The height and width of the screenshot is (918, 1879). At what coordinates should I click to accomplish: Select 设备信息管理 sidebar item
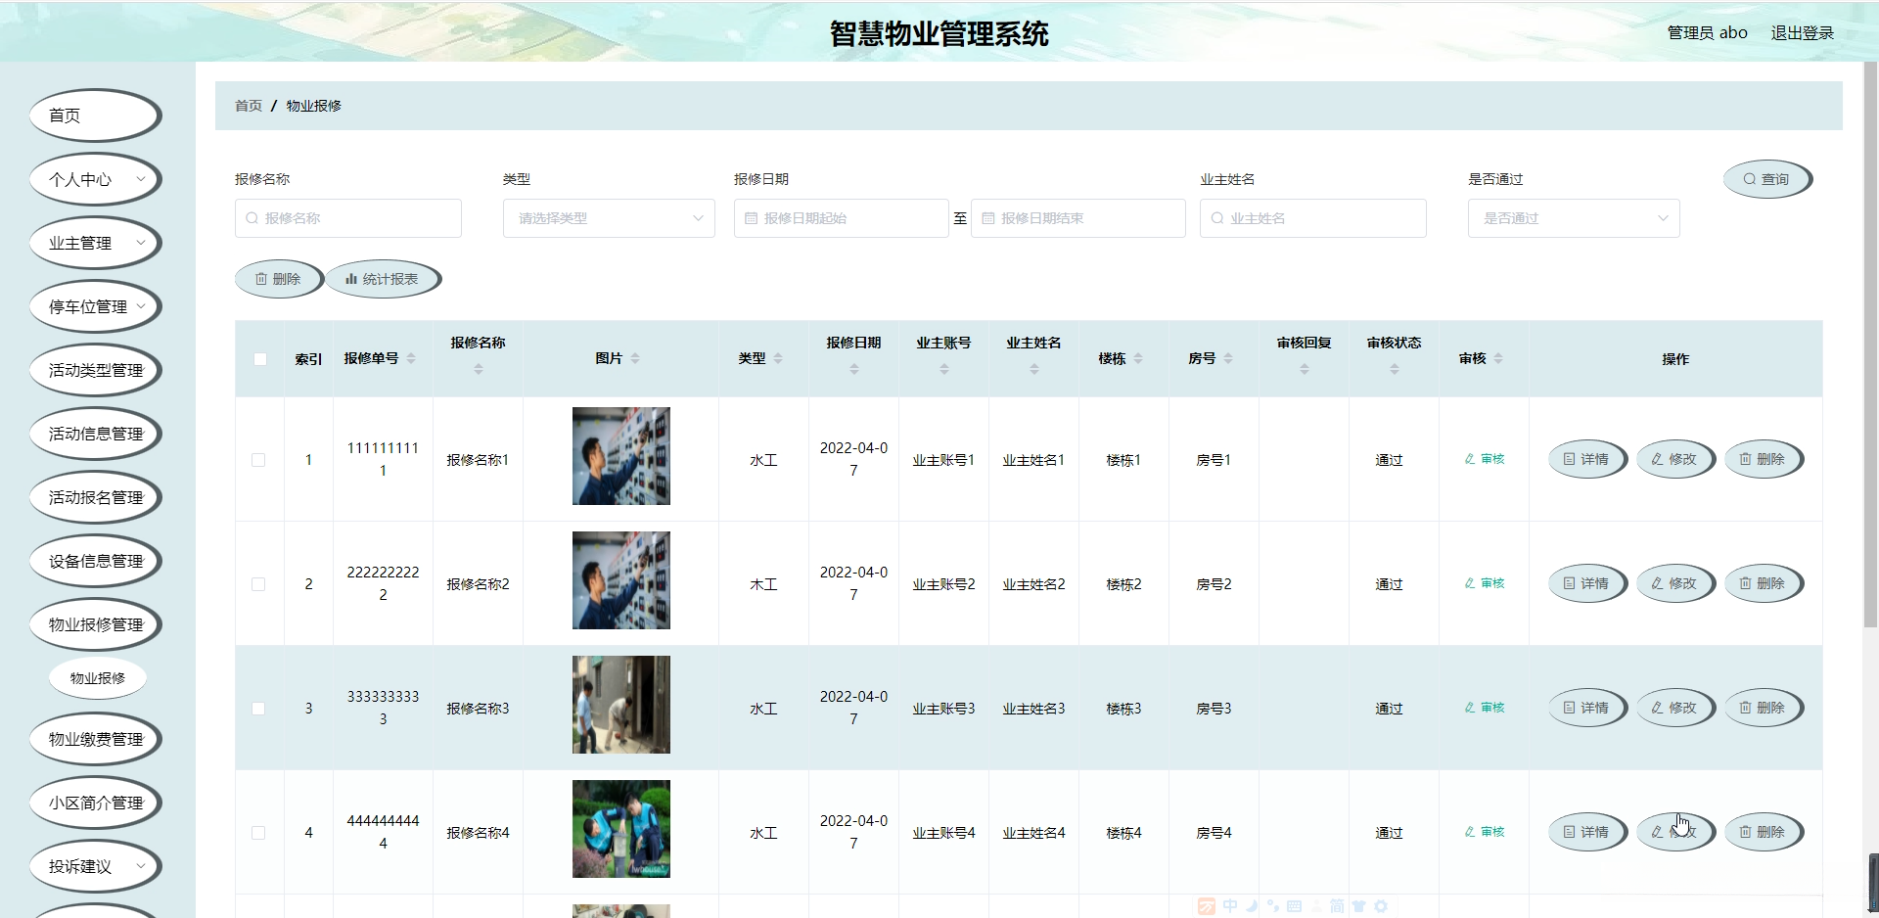click(95, 562)
